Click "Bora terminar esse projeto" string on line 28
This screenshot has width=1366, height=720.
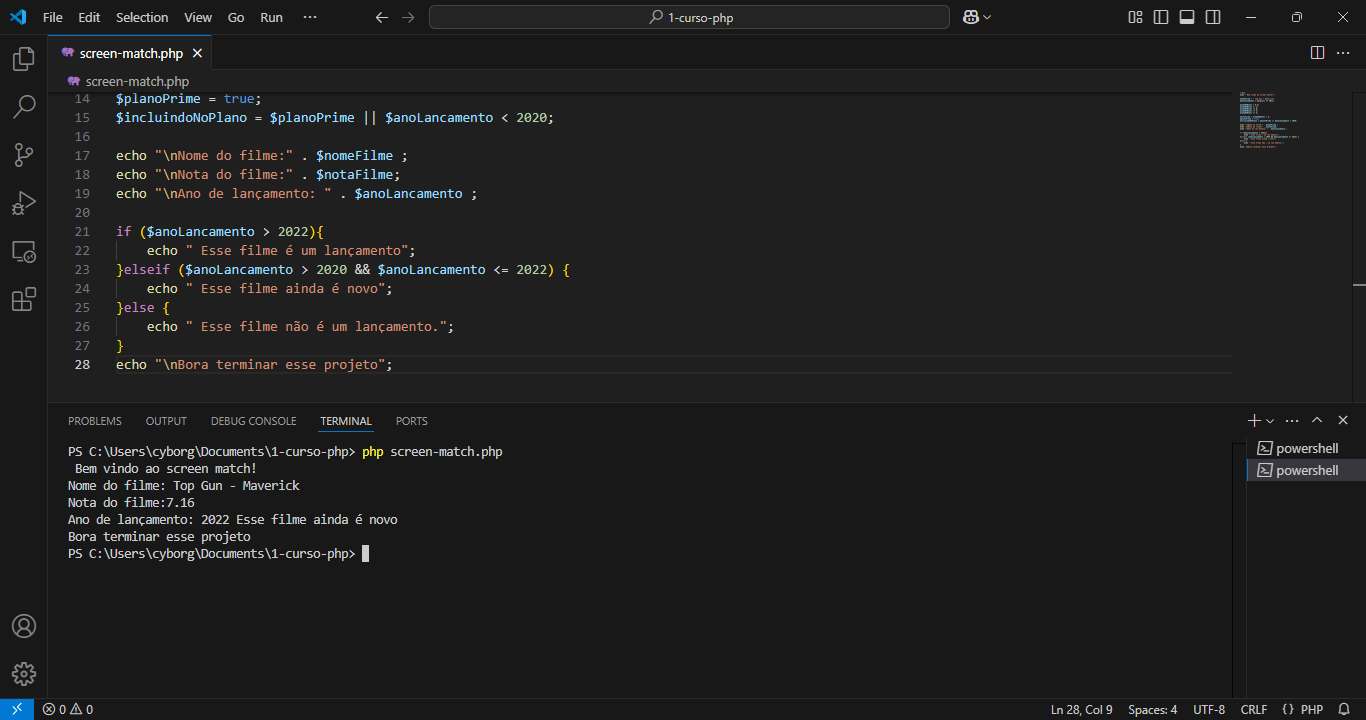coord(270,364)
